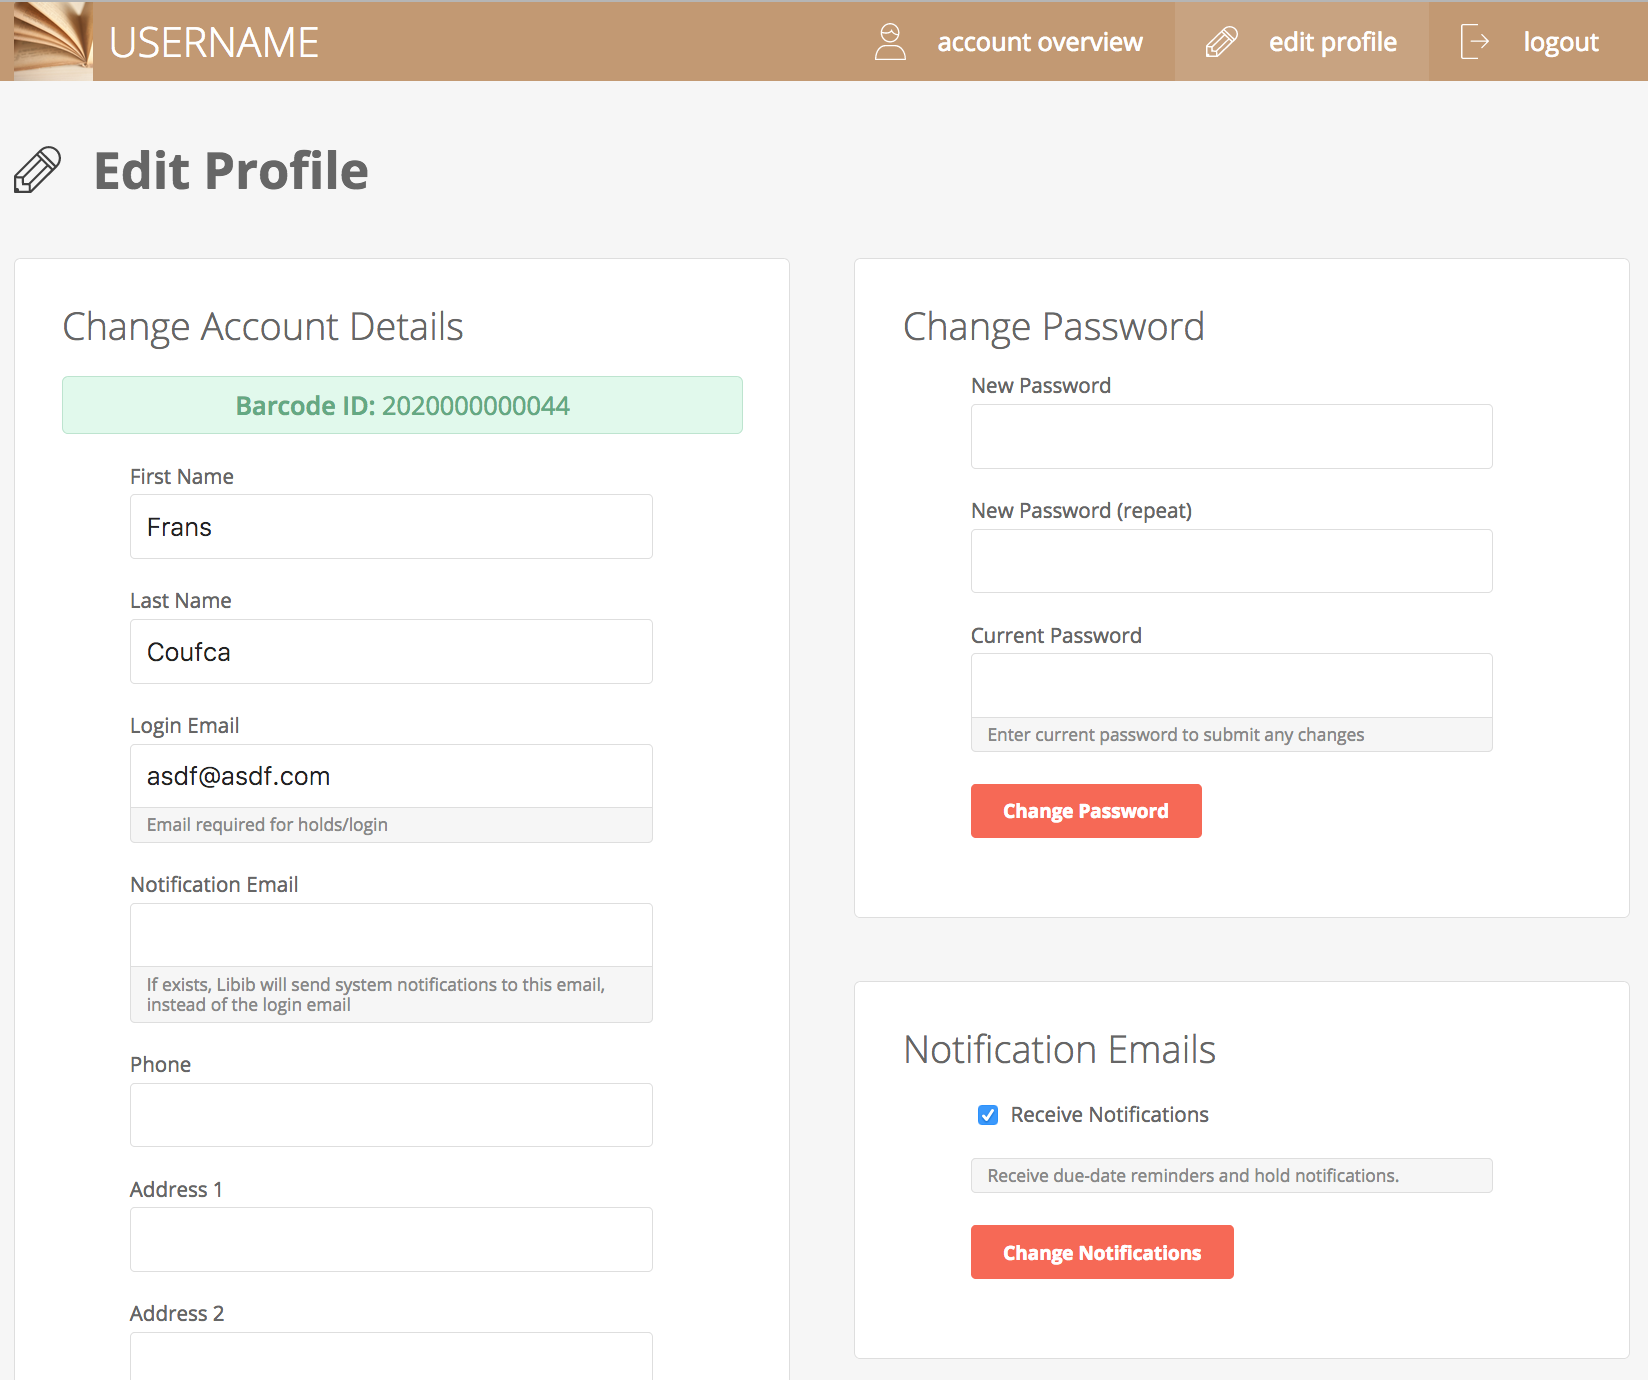The width and height of the screenshot is (1648, 1380).
Task: Click the book logo in header
Action: 53,41
